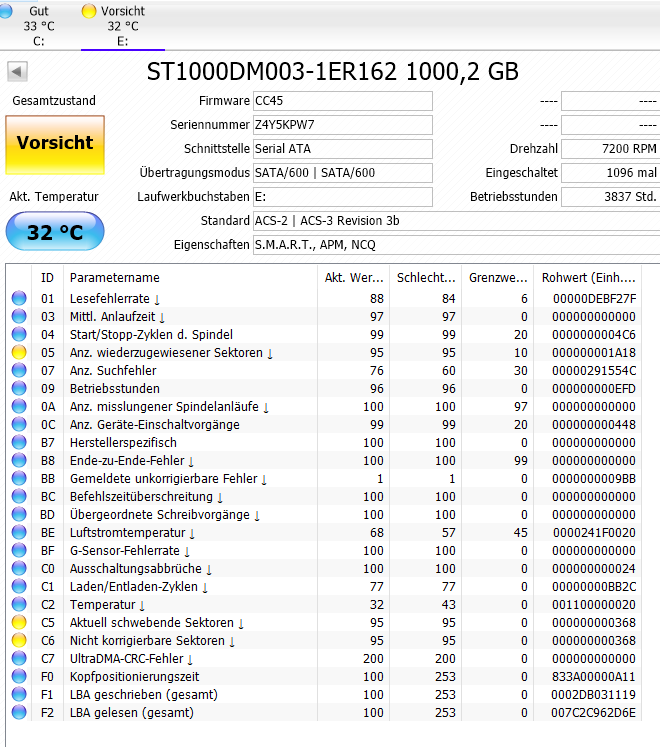Click the Schnittstelle field Serial ATA
660x747 pixels.
click(x=343, y=149)
